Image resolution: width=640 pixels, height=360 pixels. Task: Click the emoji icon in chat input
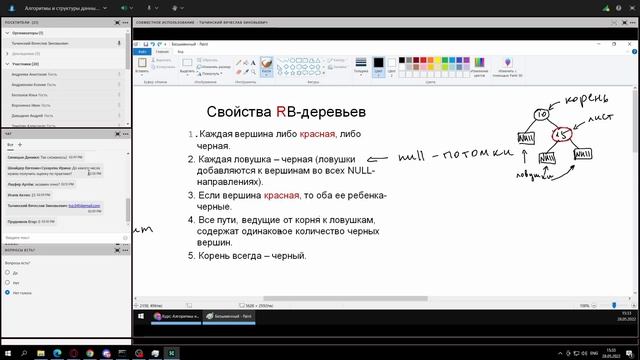[x=125, y=238]
